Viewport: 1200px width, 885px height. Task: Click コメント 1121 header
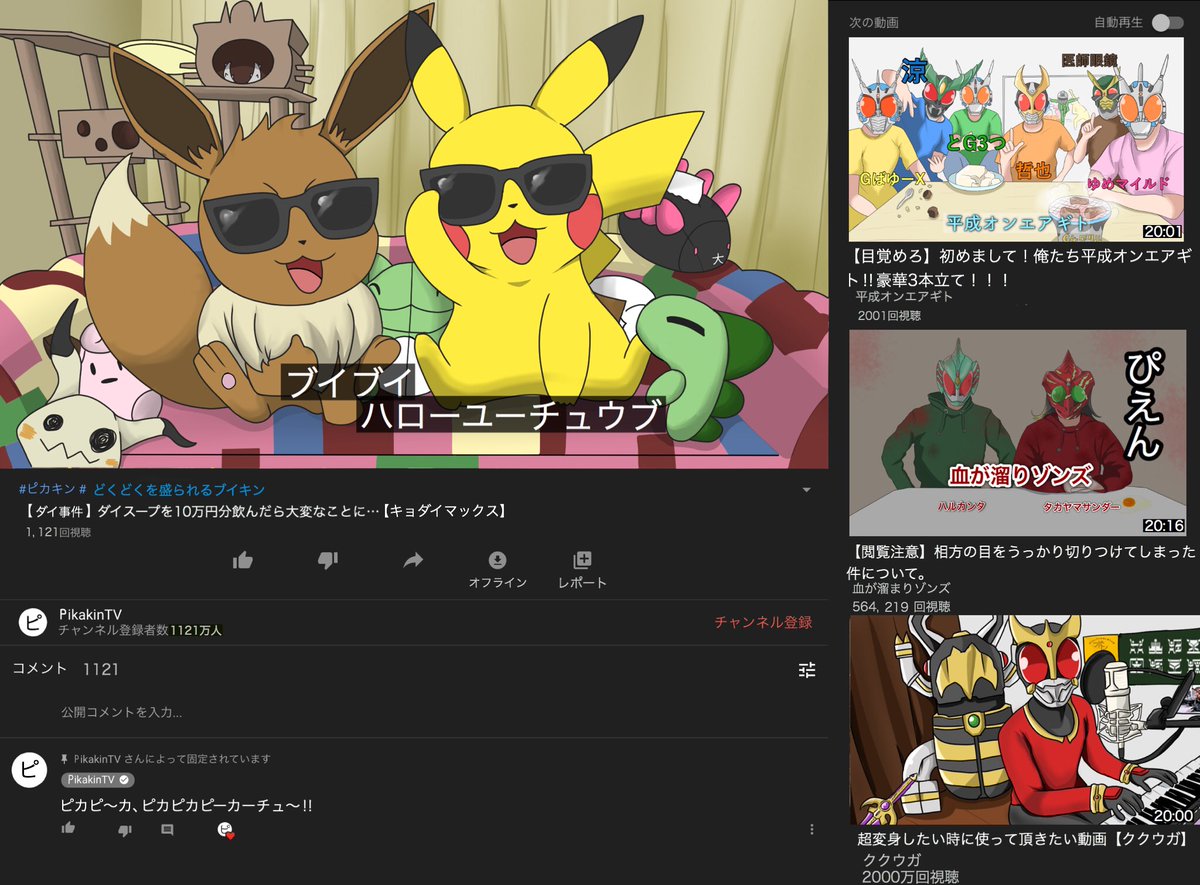pyautogui.click(x=65, y=668)
